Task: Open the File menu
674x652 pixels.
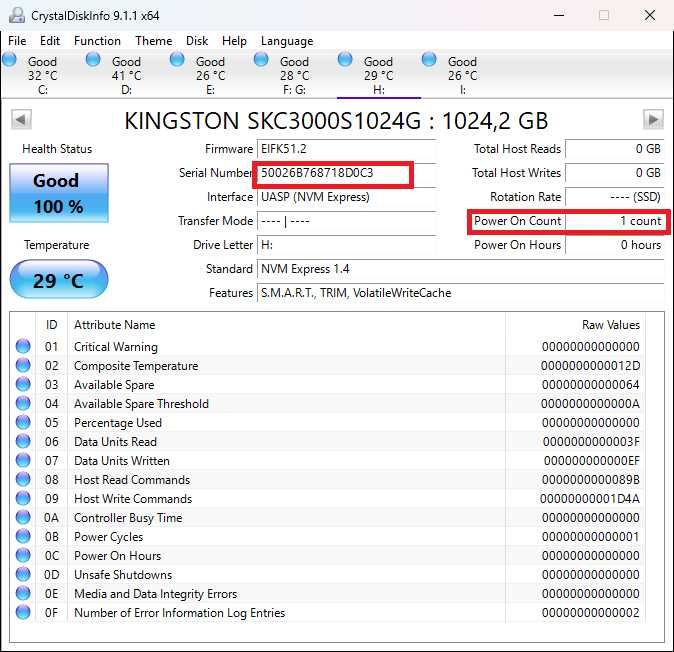Action: pos(17,41)
